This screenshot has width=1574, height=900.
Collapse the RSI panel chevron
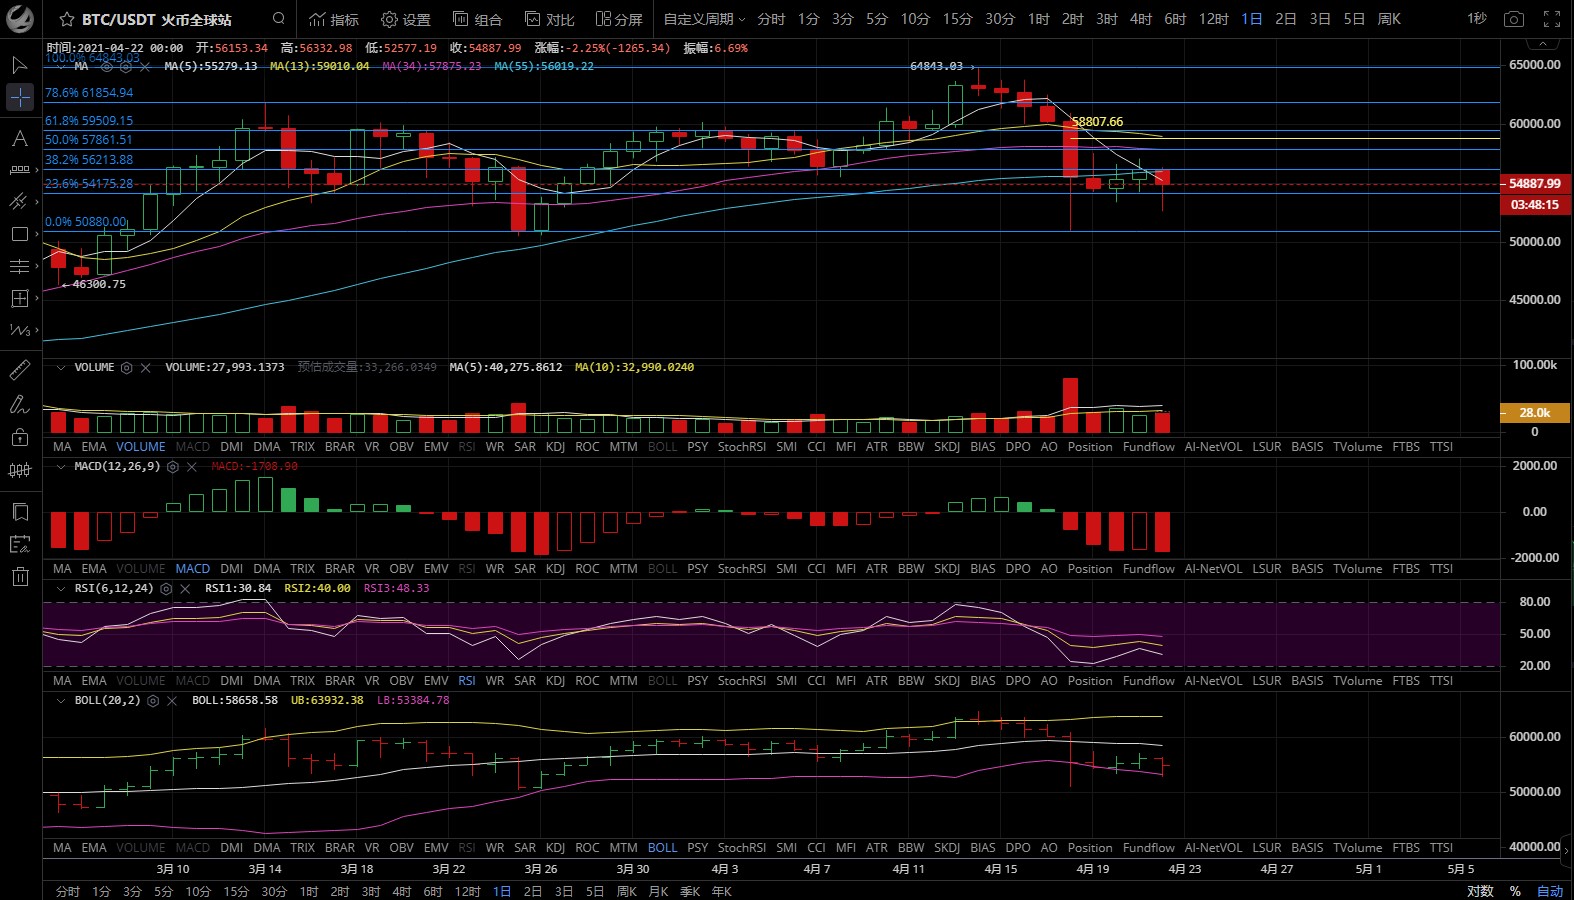[61, 589]
